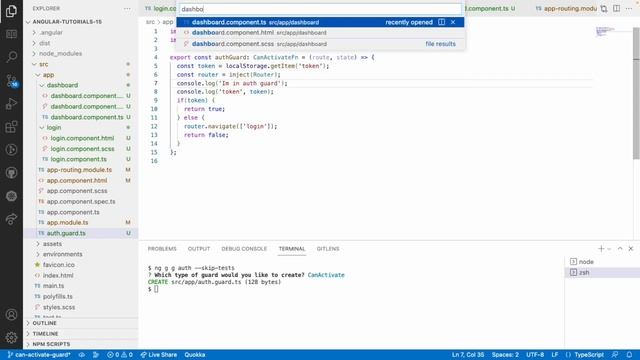Viewport: 640px width, 360px height.
Task: Open the Extensions view icon
Action: tap(11, 127)
